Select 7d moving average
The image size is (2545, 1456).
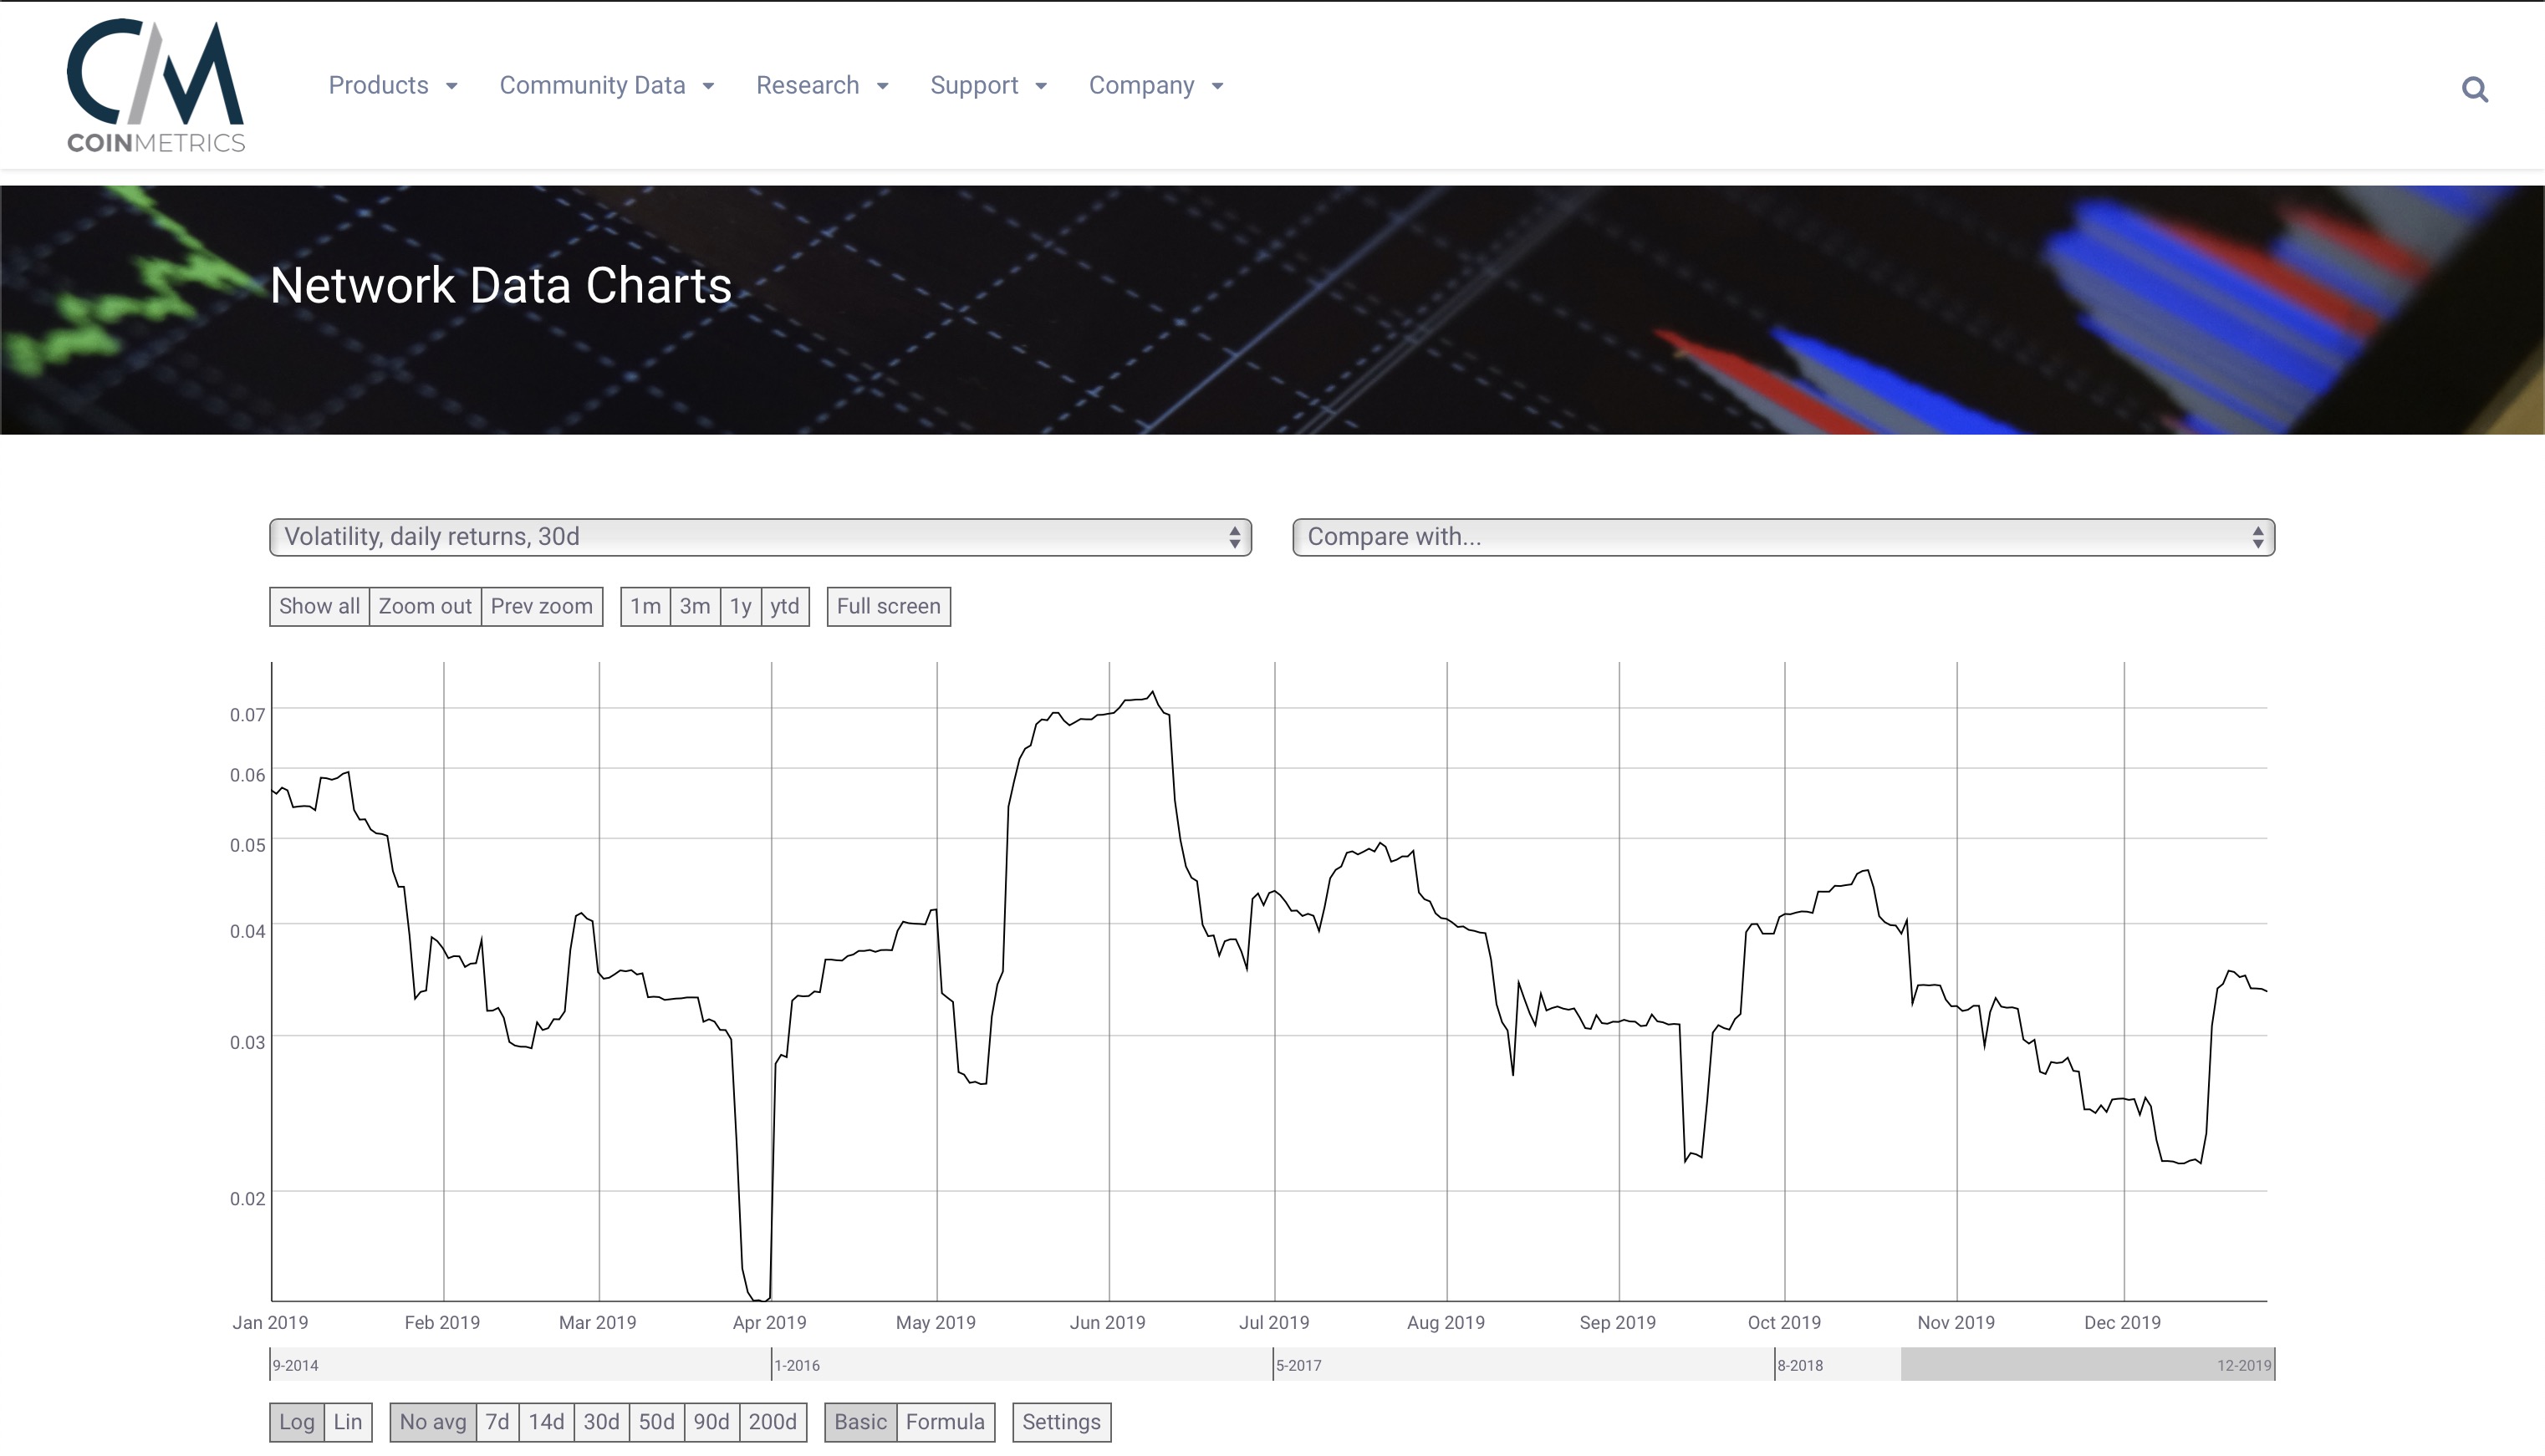pyautogui.click(x=497, y=1422)
